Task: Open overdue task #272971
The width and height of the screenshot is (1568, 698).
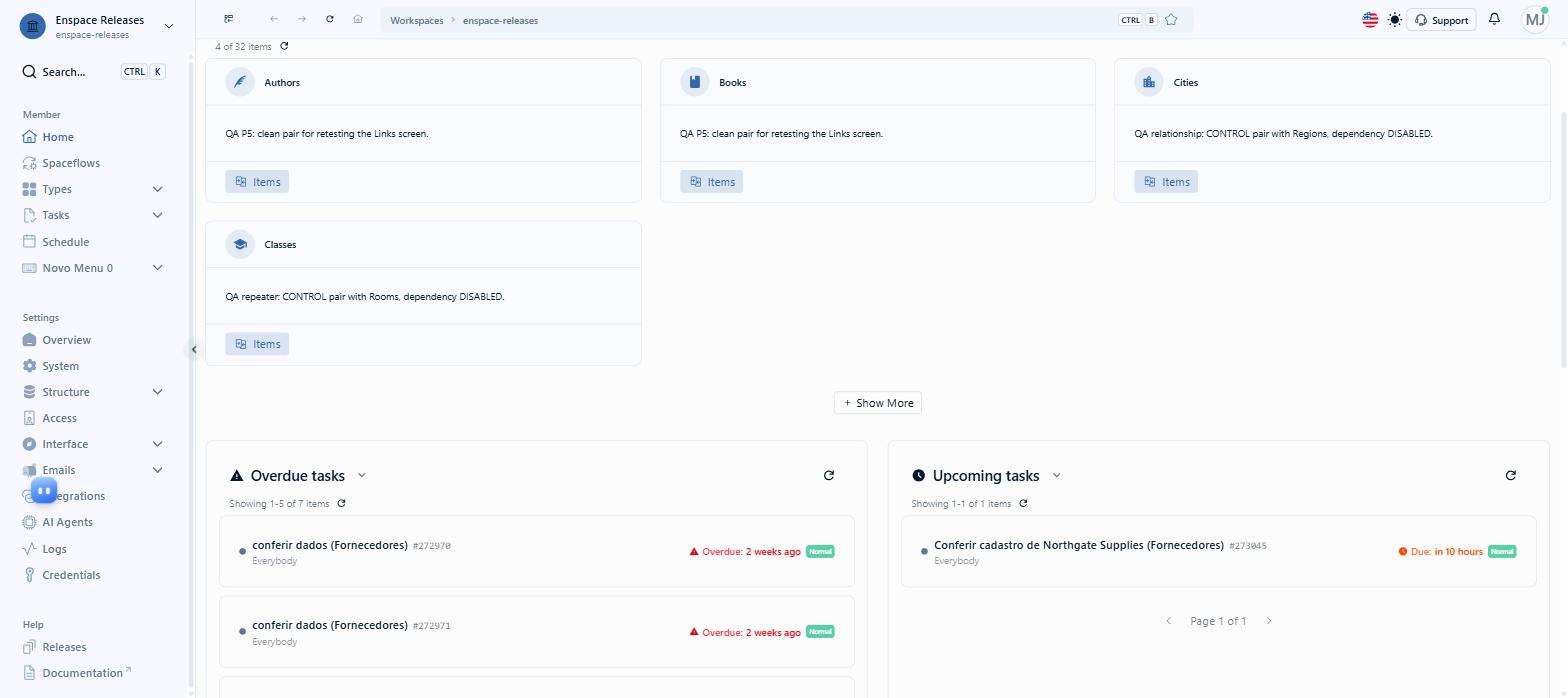Action: pos(537,632)
